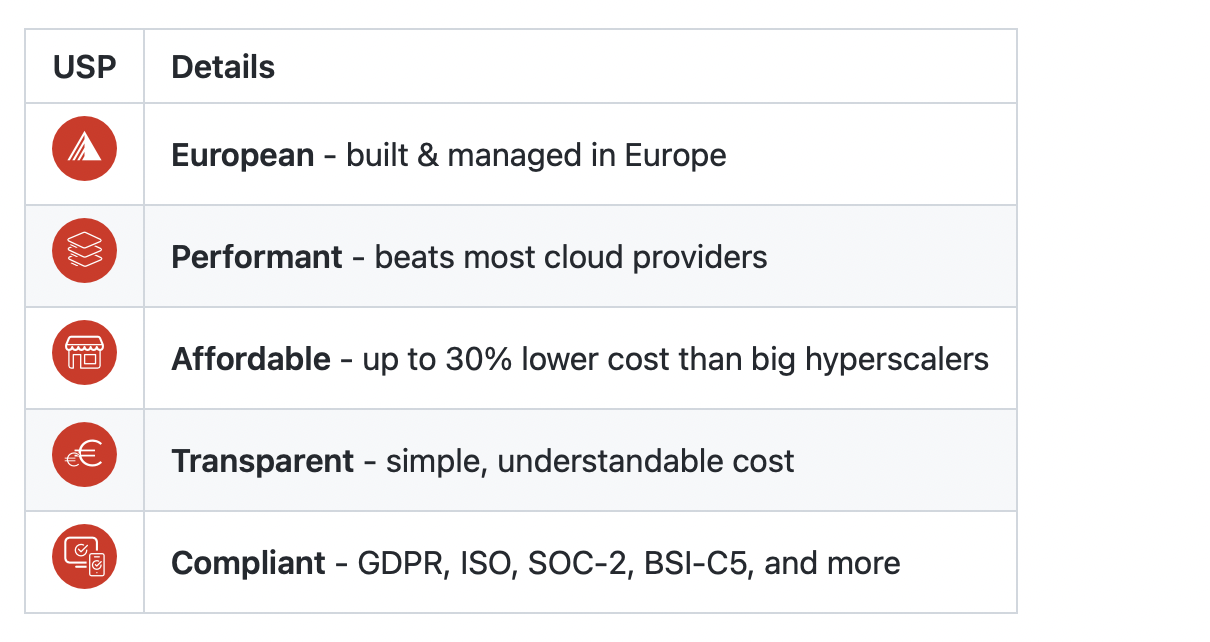The height and width of the screenshot is (642, 1210).
Task: Click the text simple, understandable cost
Action: tap(590, 462)
